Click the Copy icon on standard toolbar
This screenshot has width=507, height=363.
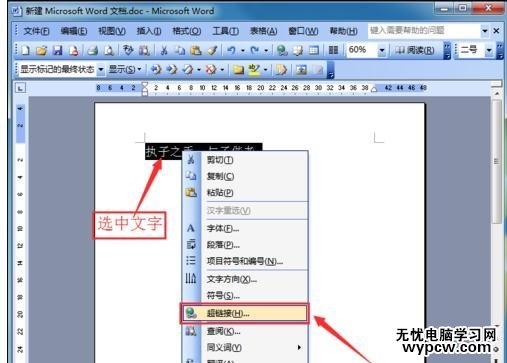click(x=180, y=50)
